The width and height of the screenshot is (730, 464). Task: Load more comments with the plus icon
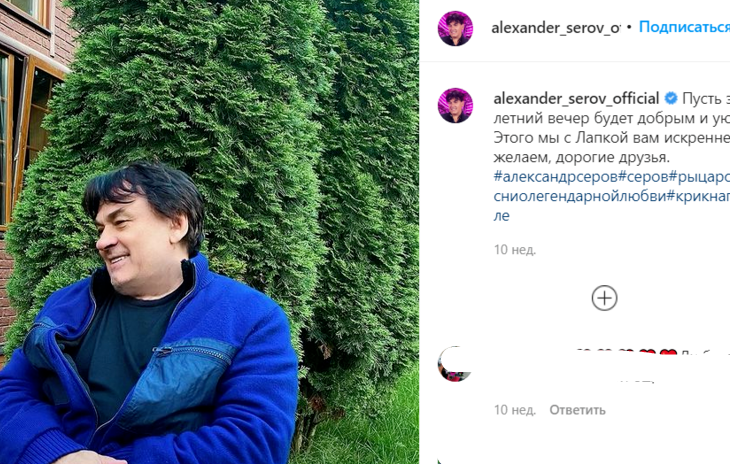point(604,298)
